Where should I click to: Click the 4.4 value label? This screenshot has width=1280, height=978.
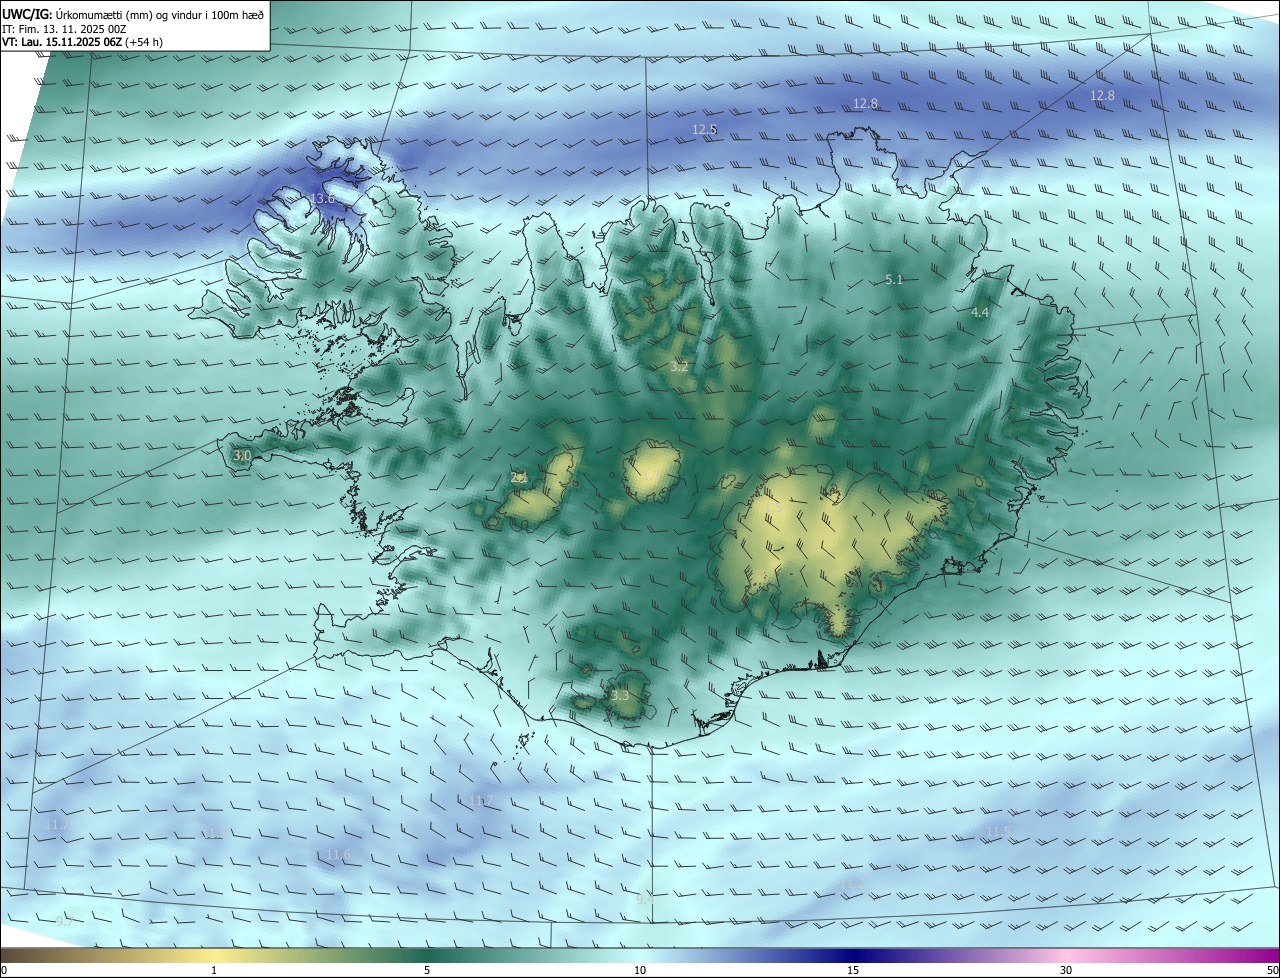[980, 313]
